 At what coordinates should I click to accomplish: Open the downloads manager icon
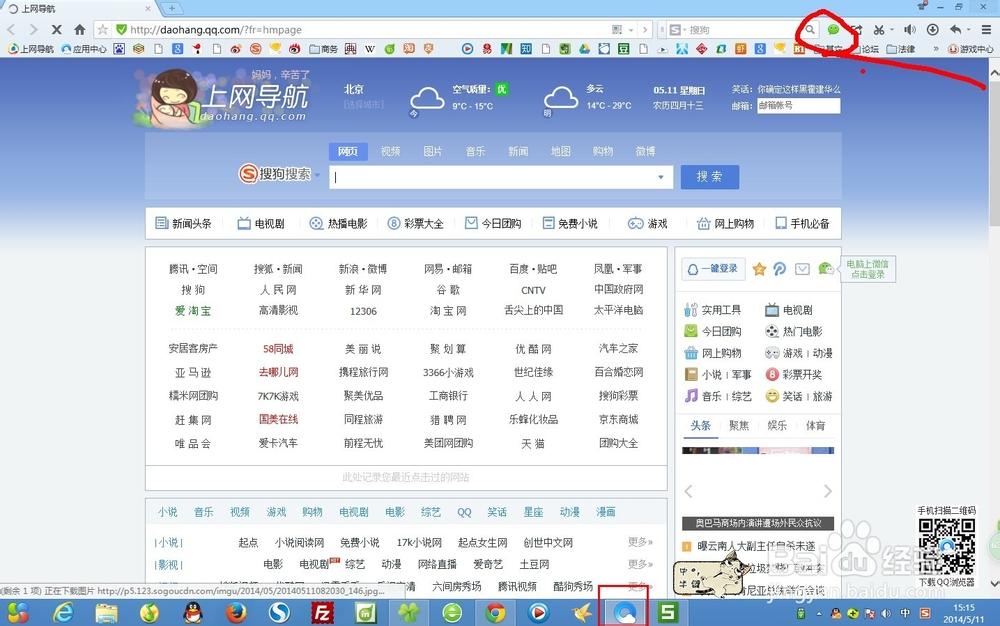coord(932,29)
